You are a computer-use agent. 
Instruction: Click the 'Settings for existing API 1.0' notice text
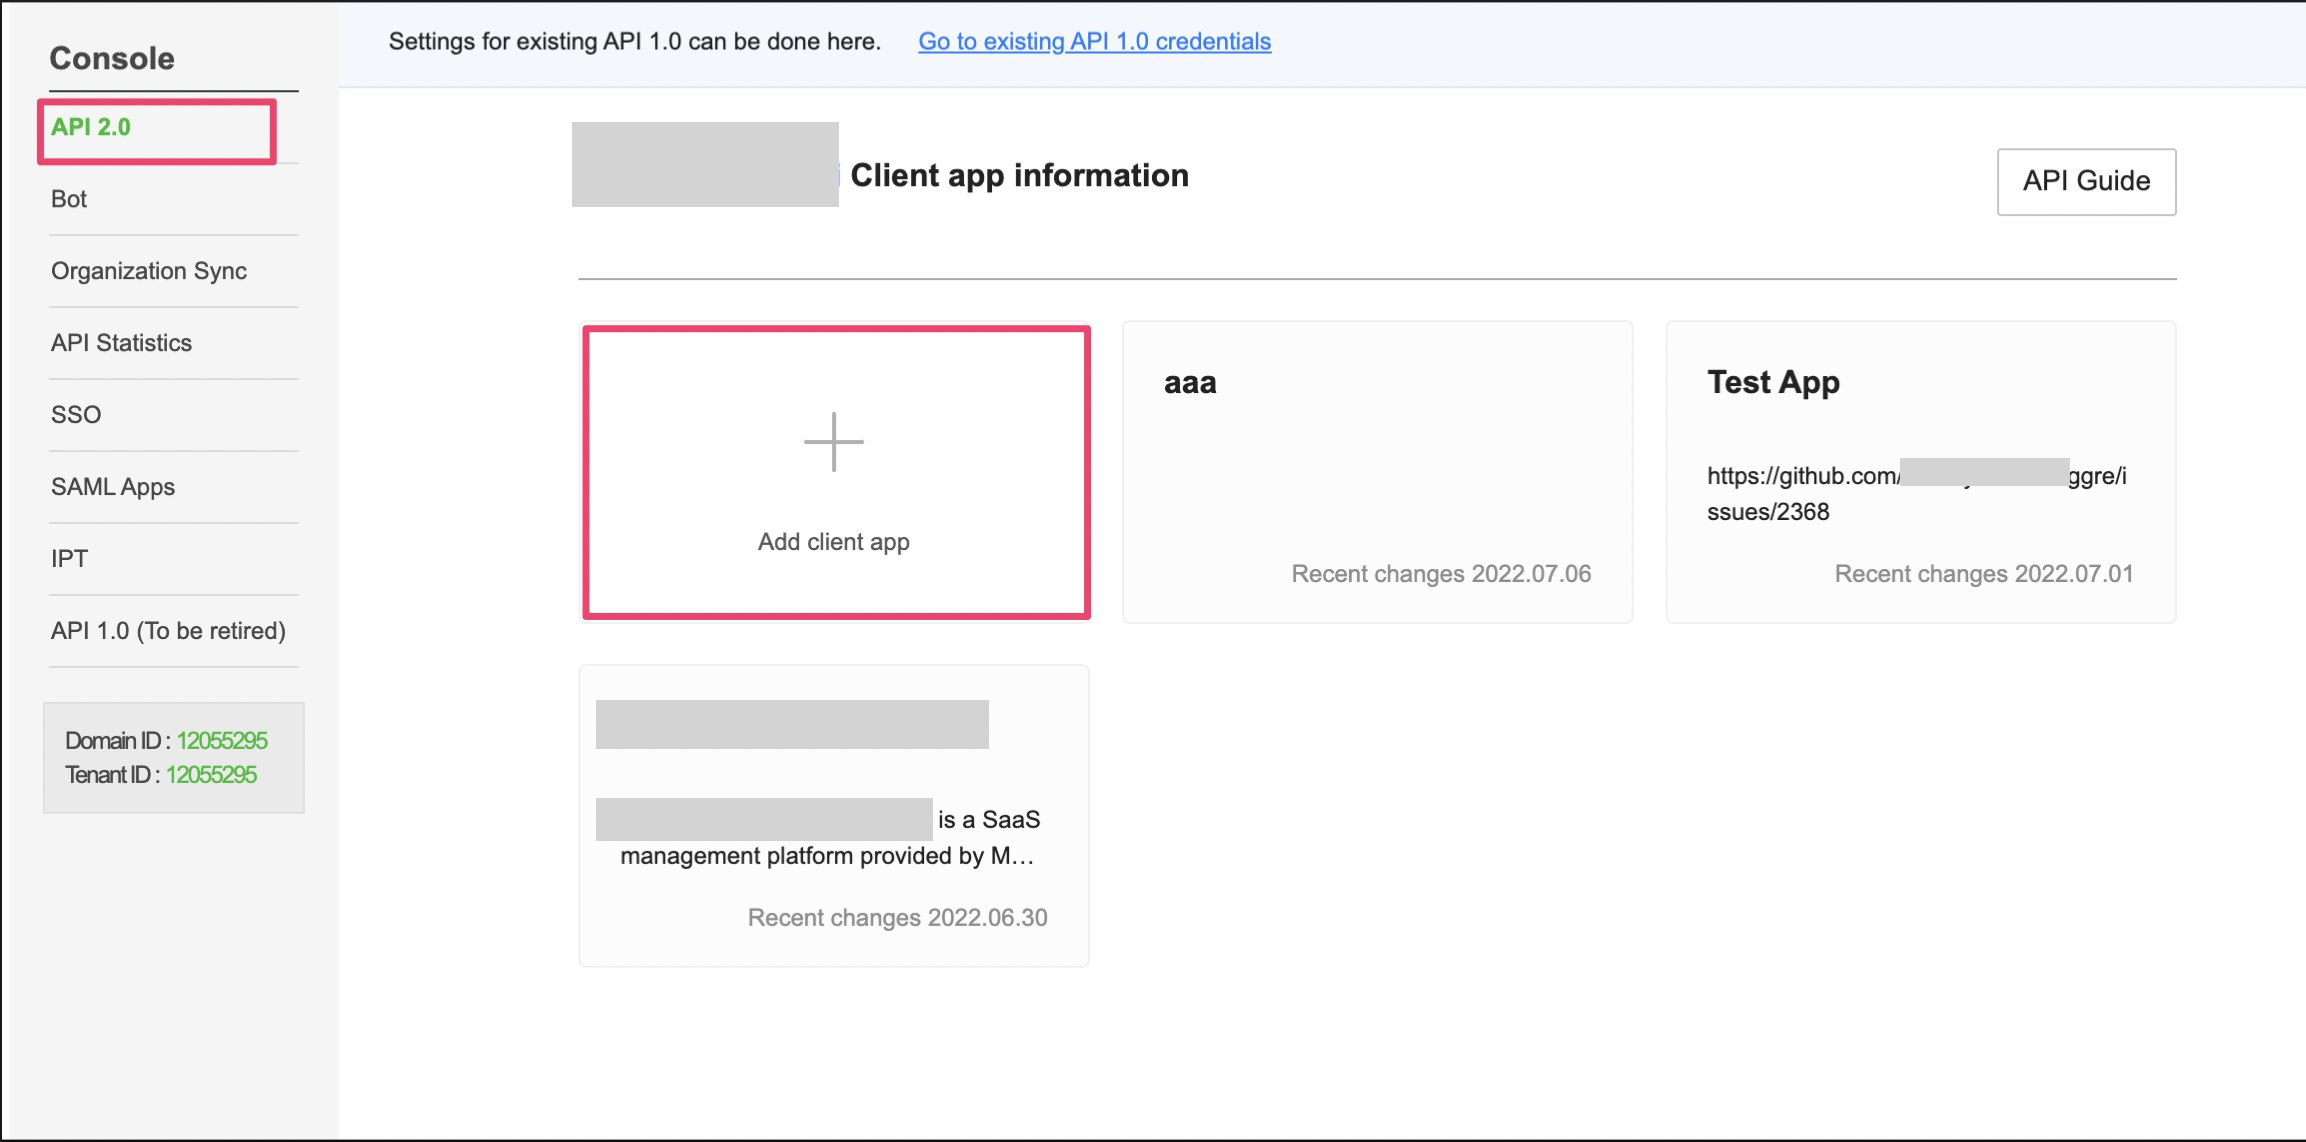coord(634,41)
